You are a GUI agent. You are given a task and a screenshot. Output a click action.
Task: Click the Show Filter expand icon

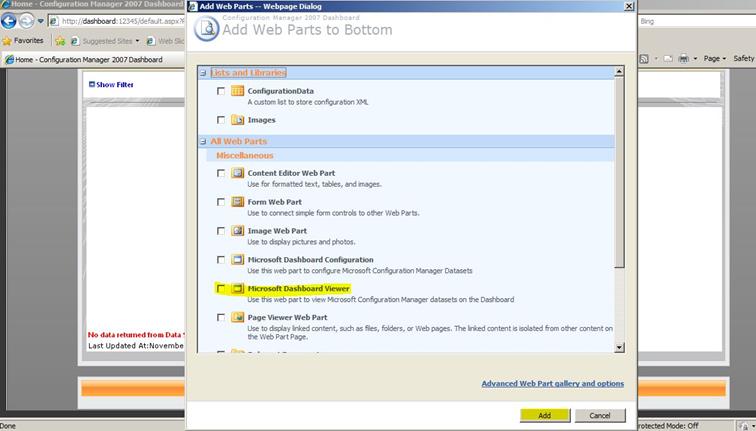point(92,84)
